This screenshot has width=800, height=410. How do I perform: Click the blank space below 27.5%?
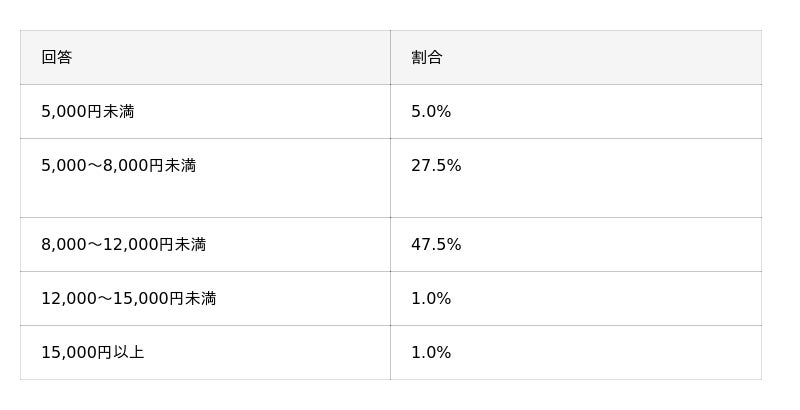pos(575,197)
